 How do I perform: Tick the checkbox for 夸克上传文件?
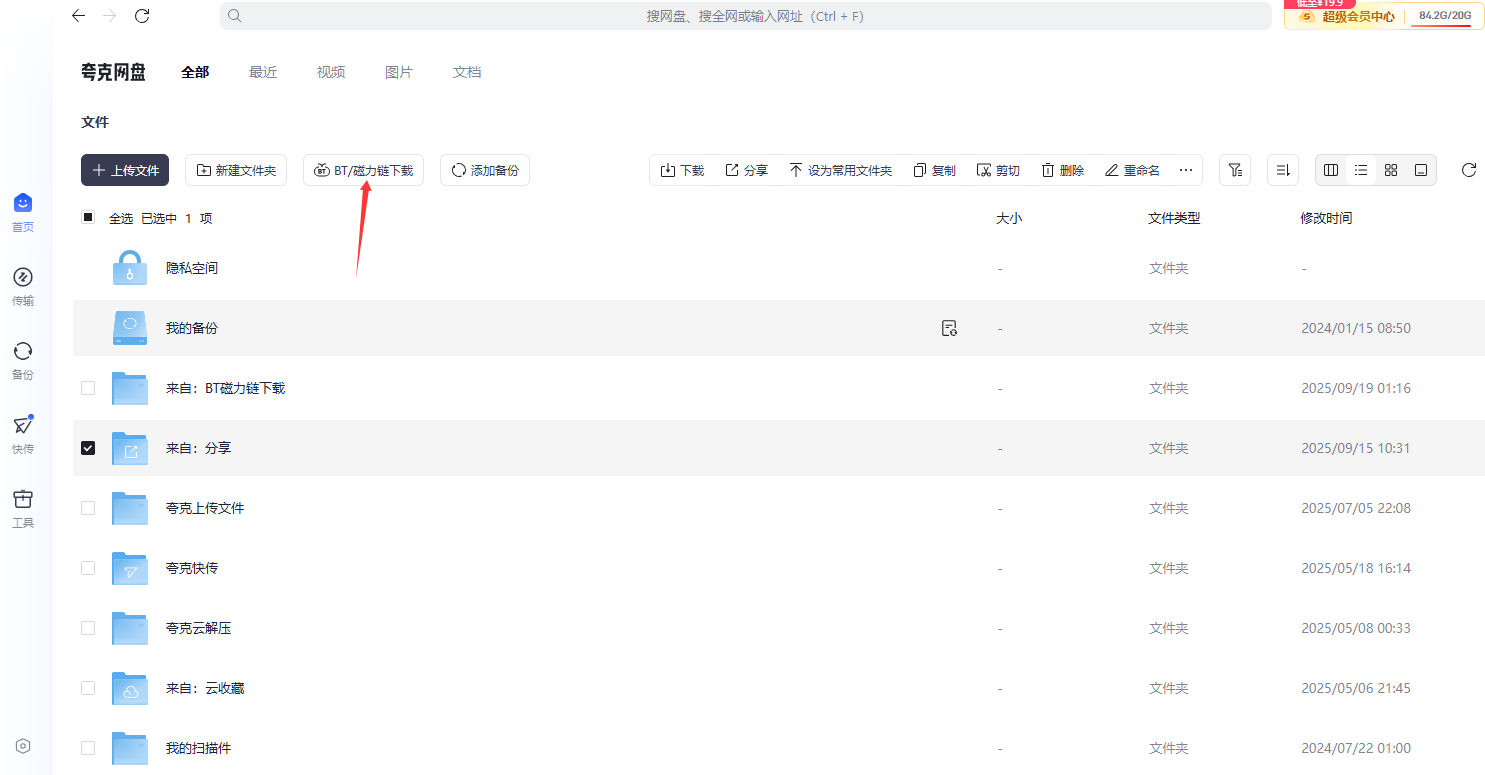(x=88, y=508)
